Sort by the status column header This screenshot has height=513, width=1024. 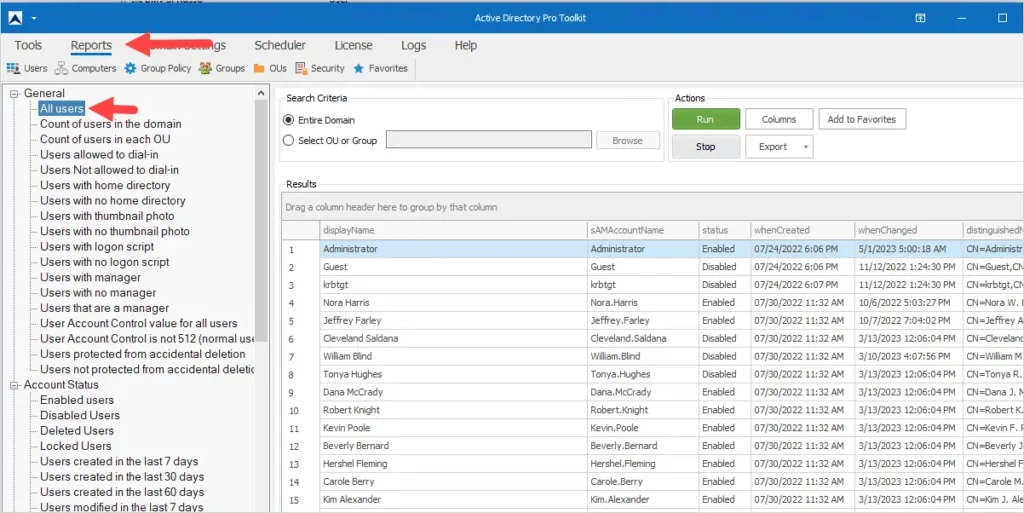(725, 230)
